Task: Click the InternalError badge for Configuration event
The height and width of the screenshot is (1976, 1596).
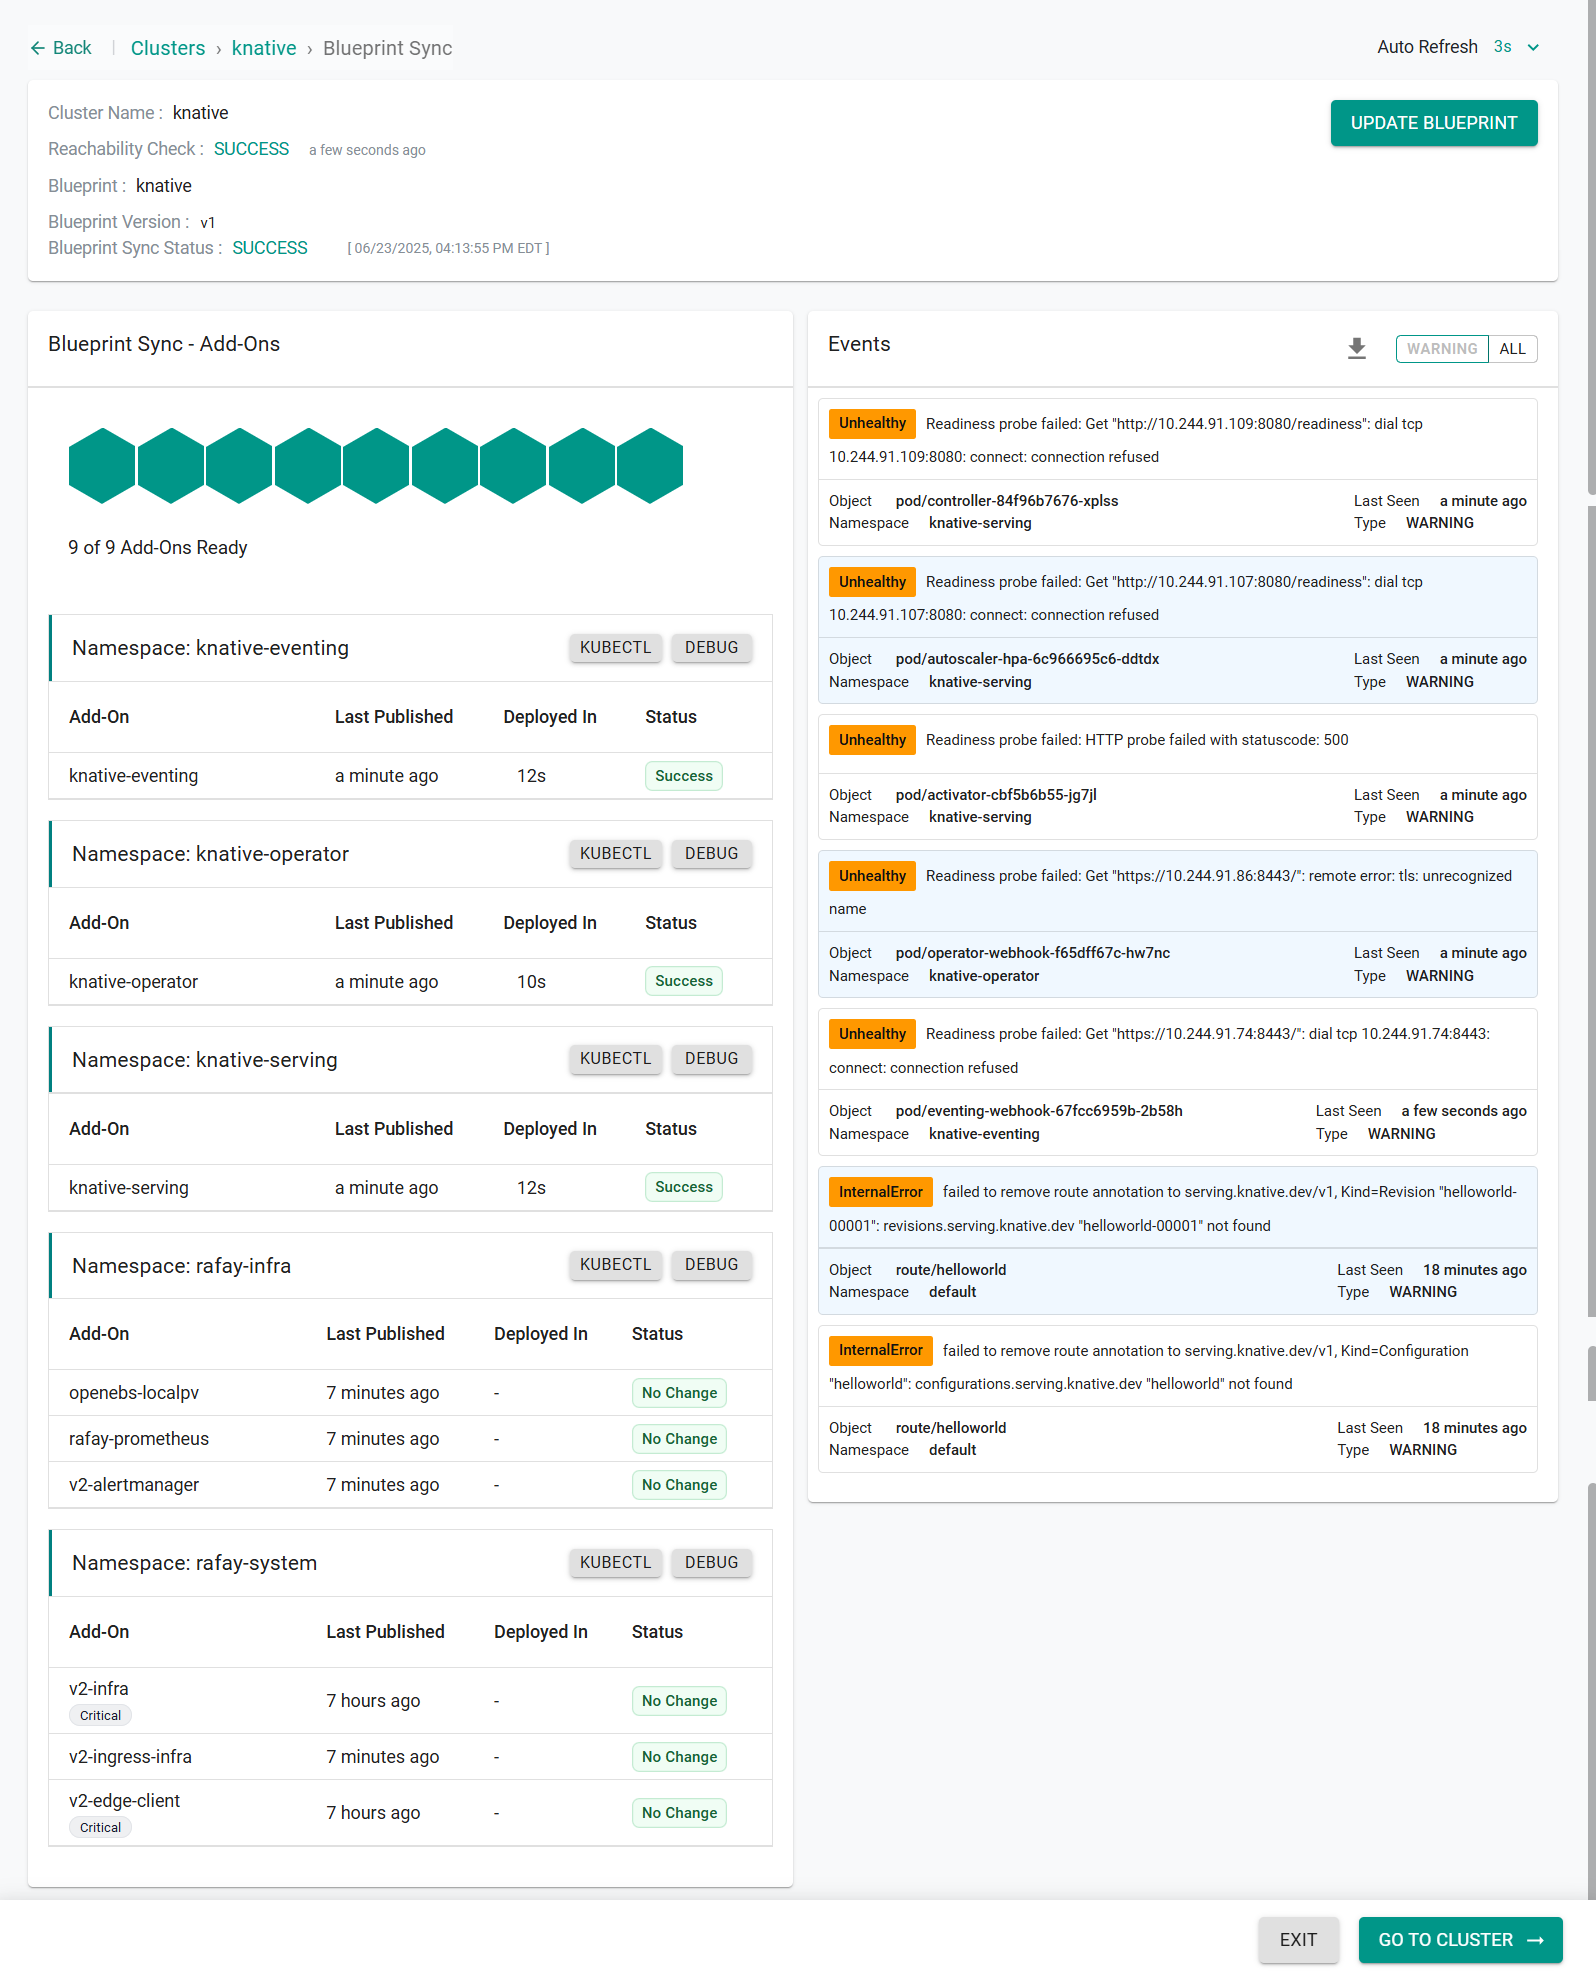Action: (881, 1351)
